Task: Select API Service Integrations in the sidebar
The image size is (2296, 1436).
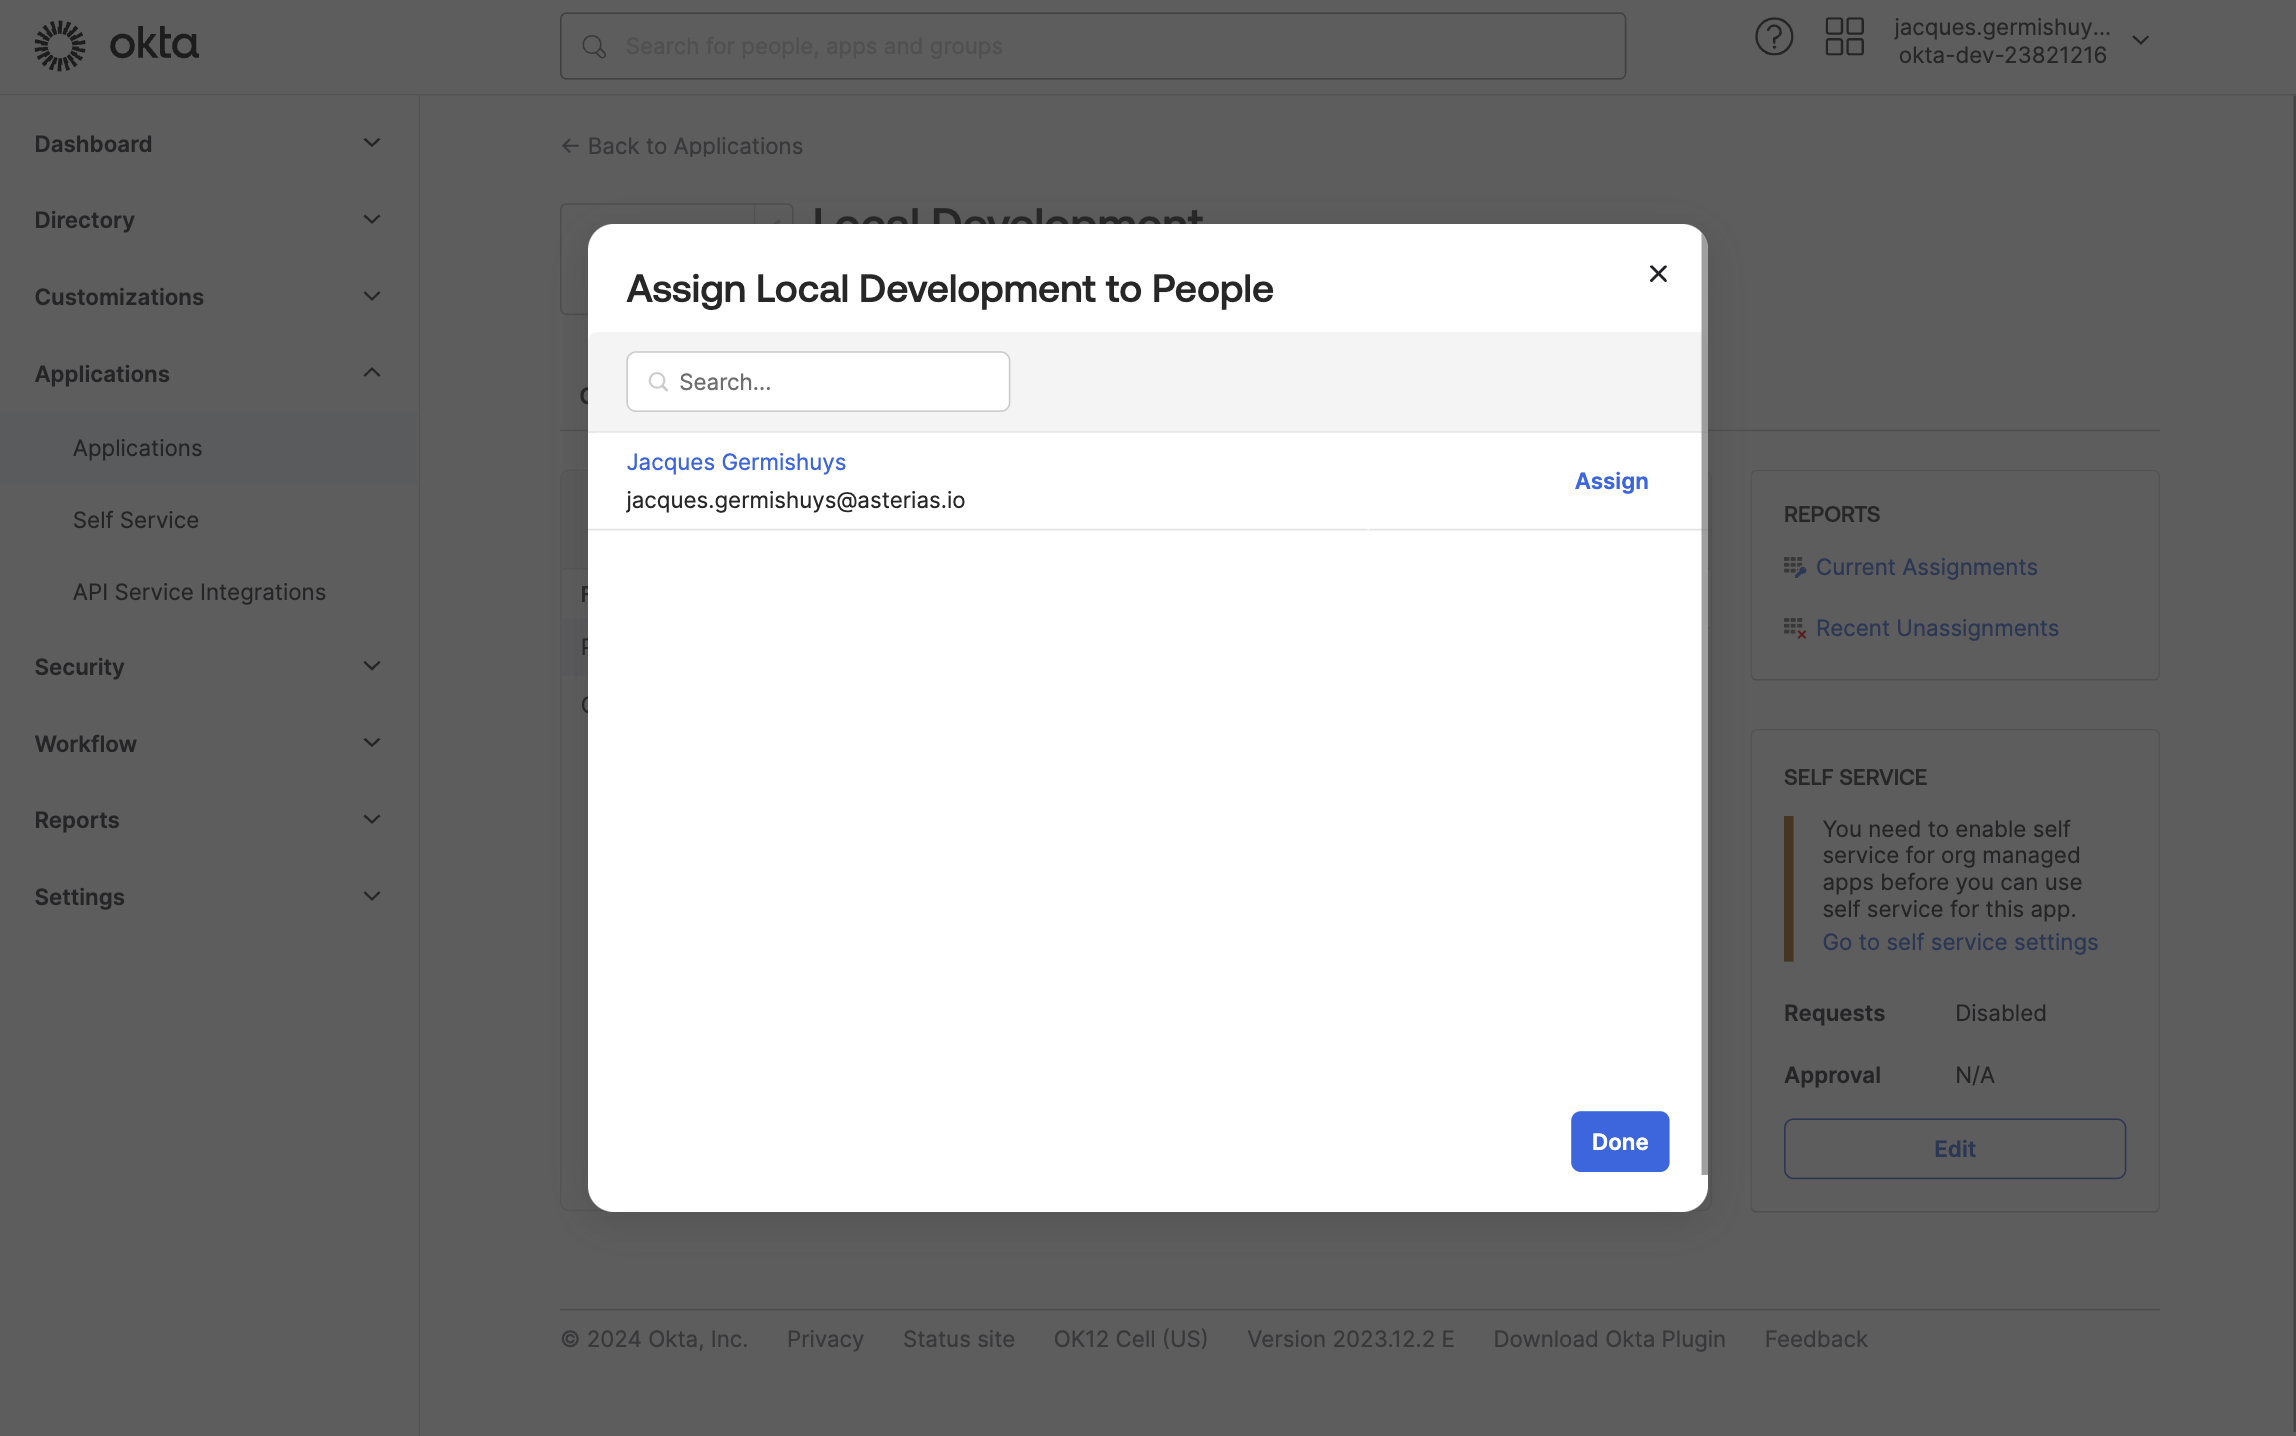Action: [198, 591]
